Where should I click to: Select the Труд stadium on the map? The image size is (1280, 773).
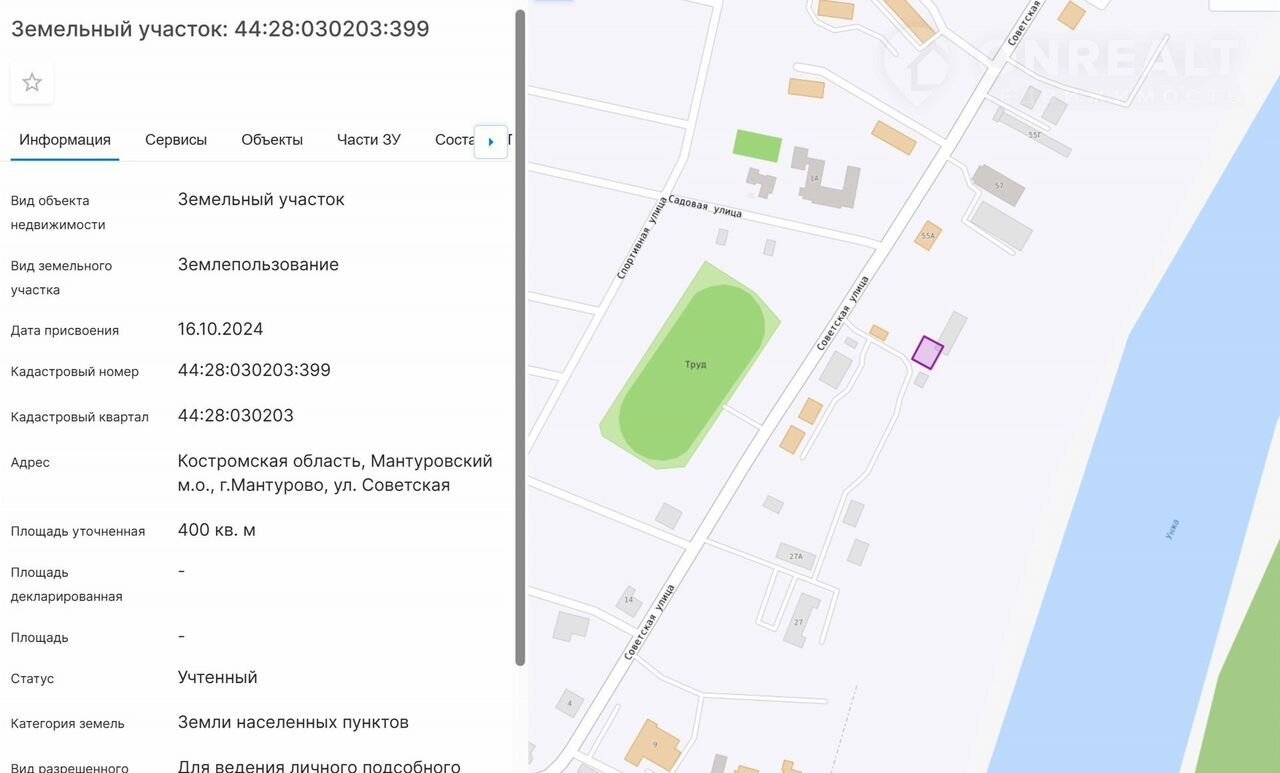pos(694,365)
